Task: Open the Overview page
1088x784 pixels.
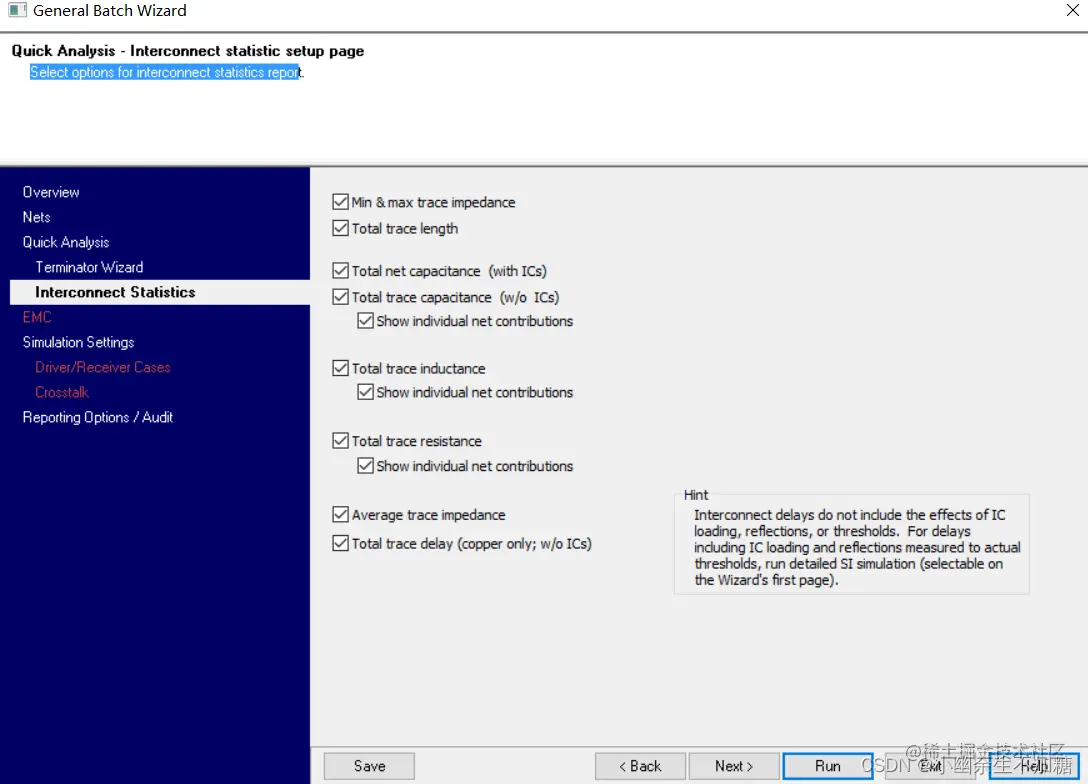Action: [51, 192]
